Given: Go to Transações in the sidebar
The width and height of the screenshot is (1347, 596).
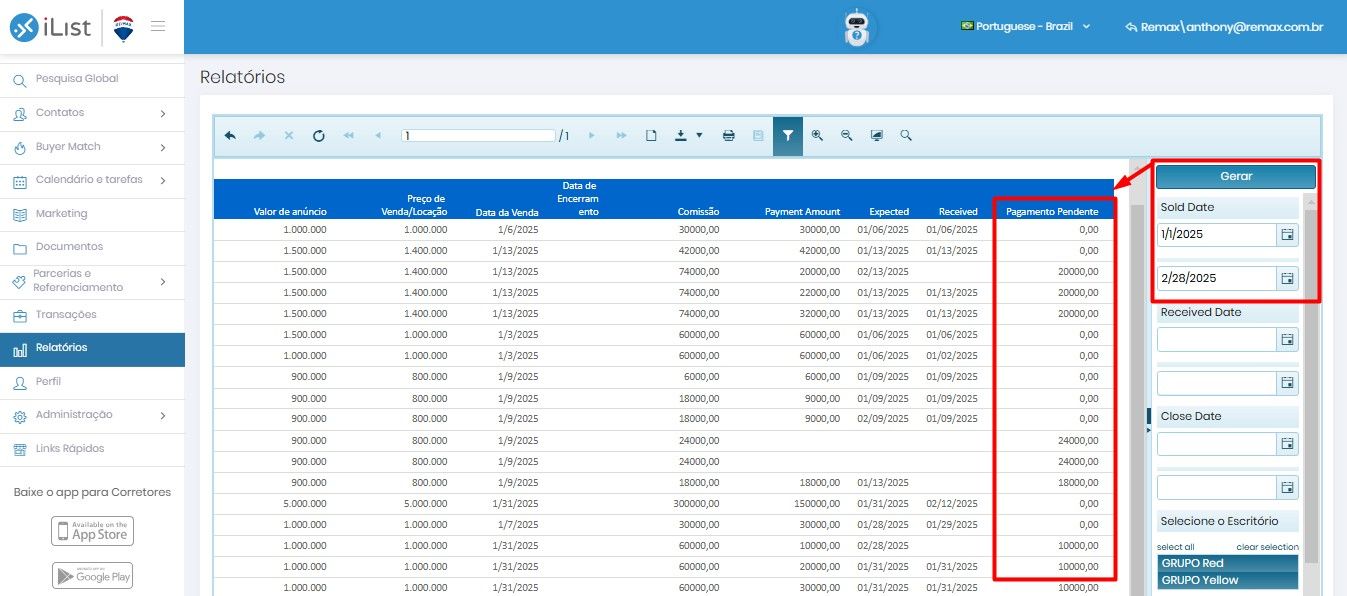Looking at the screenshot, I should 92,315.
